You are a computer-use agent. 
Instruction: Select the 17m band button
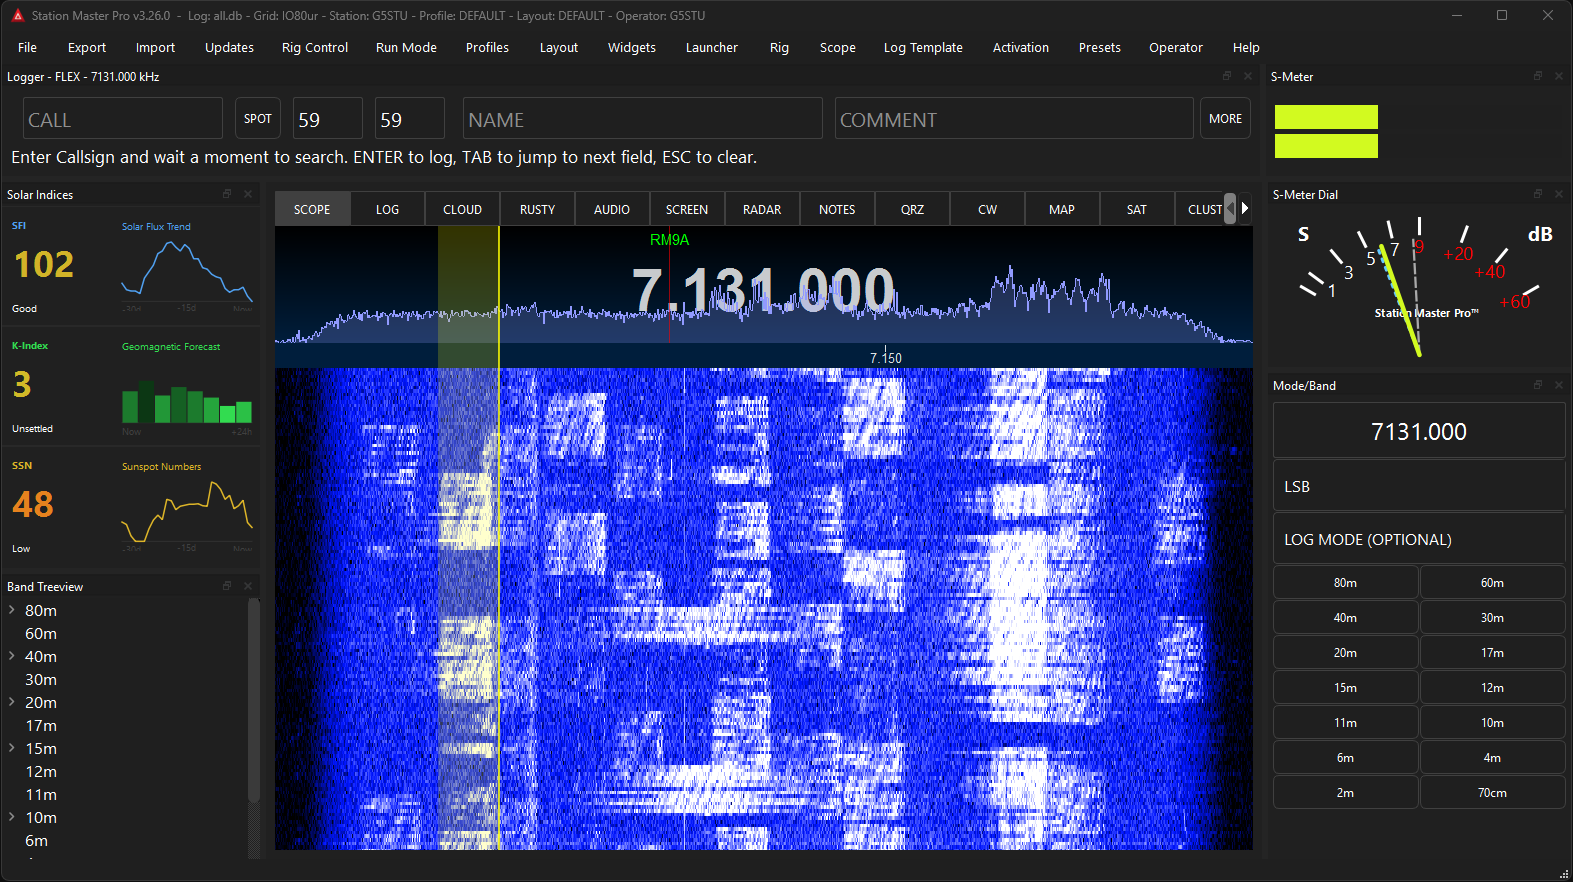1492,653
